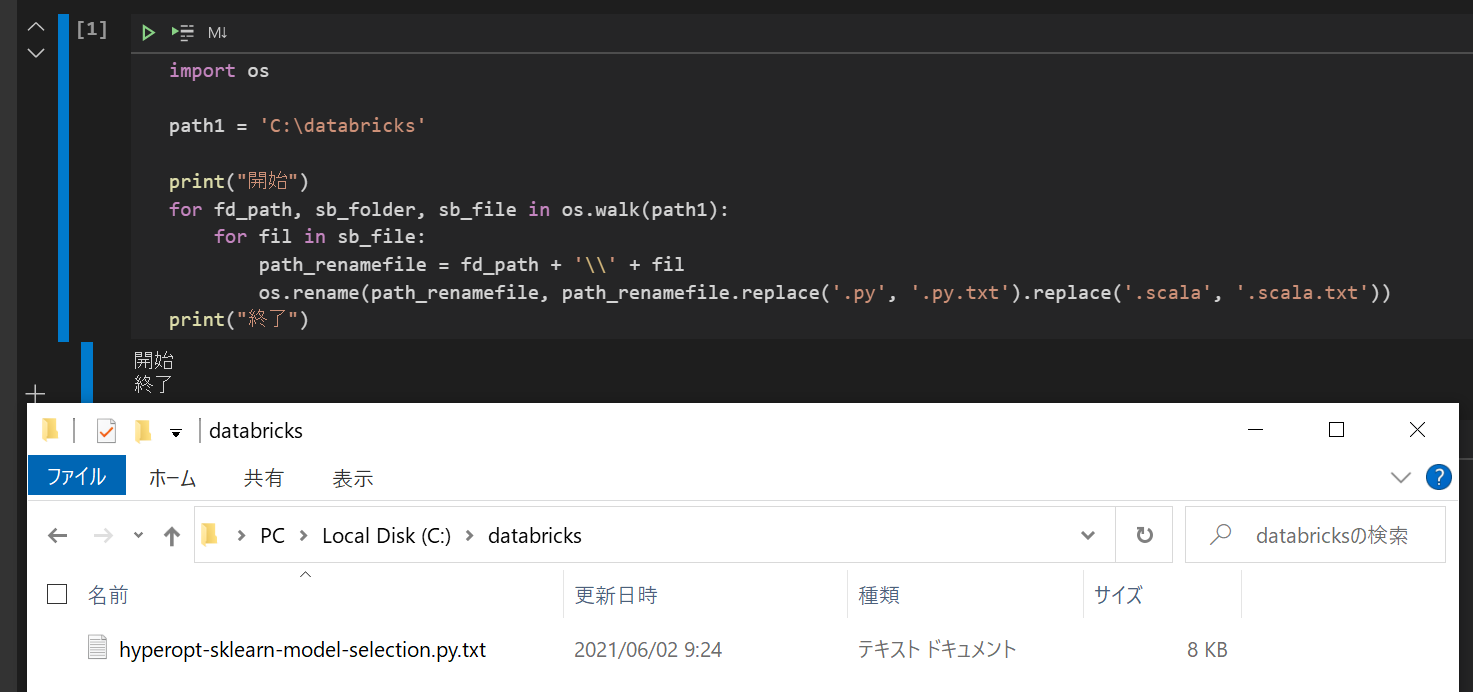Click New folder quick access icon
This screenshot has height=692, width=1473.
click(x=143, y=431)
